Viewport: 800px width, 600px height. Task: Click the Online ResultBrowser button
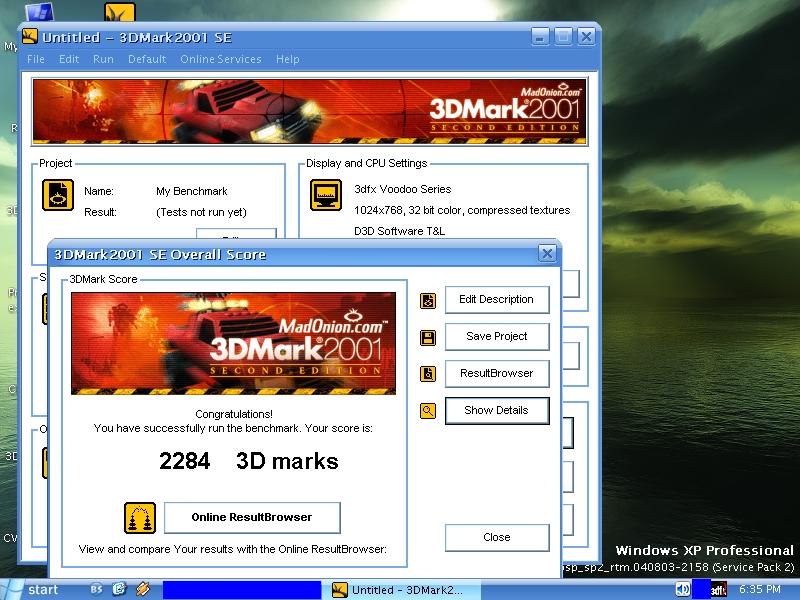point(252,517)
